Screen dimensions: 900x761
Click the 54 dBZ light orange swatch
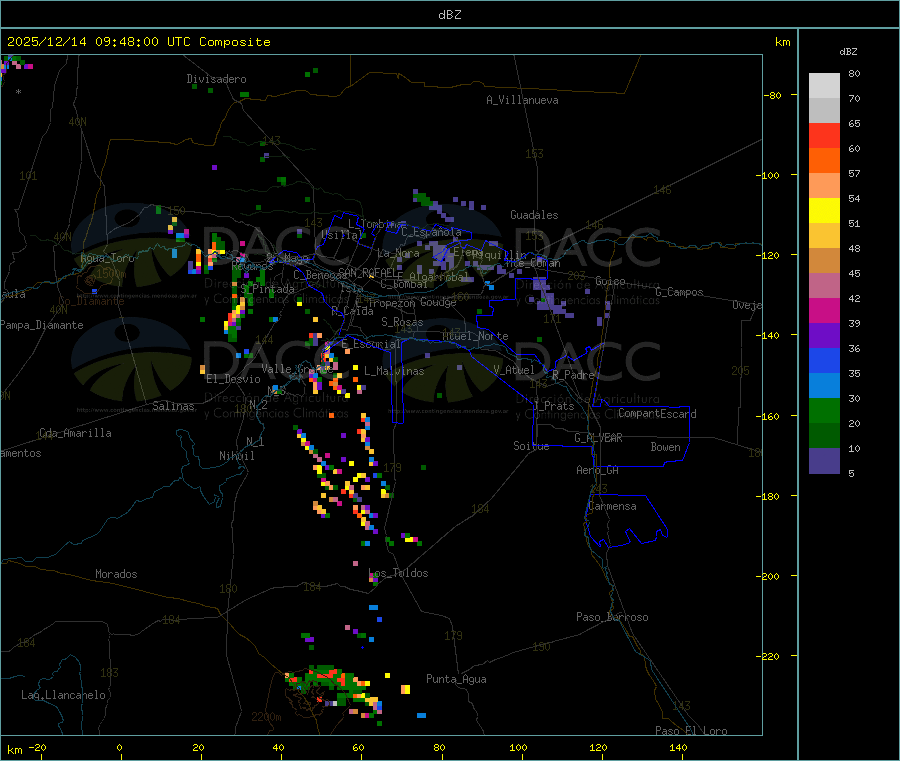pyautogui.click(x=824, y=185)
